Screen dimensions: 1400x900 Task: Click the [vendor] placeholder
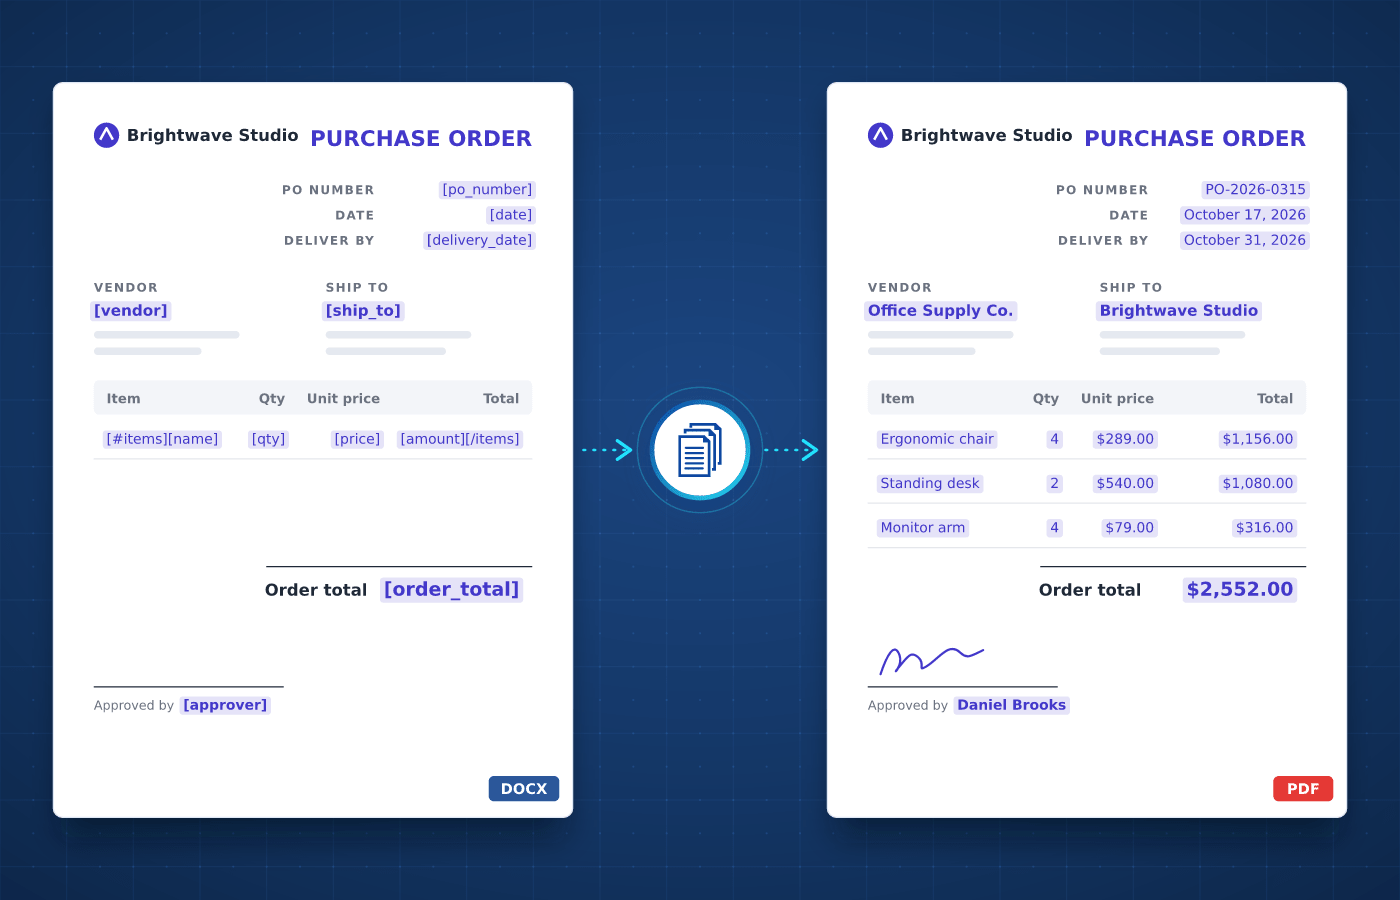click(131, 311)
